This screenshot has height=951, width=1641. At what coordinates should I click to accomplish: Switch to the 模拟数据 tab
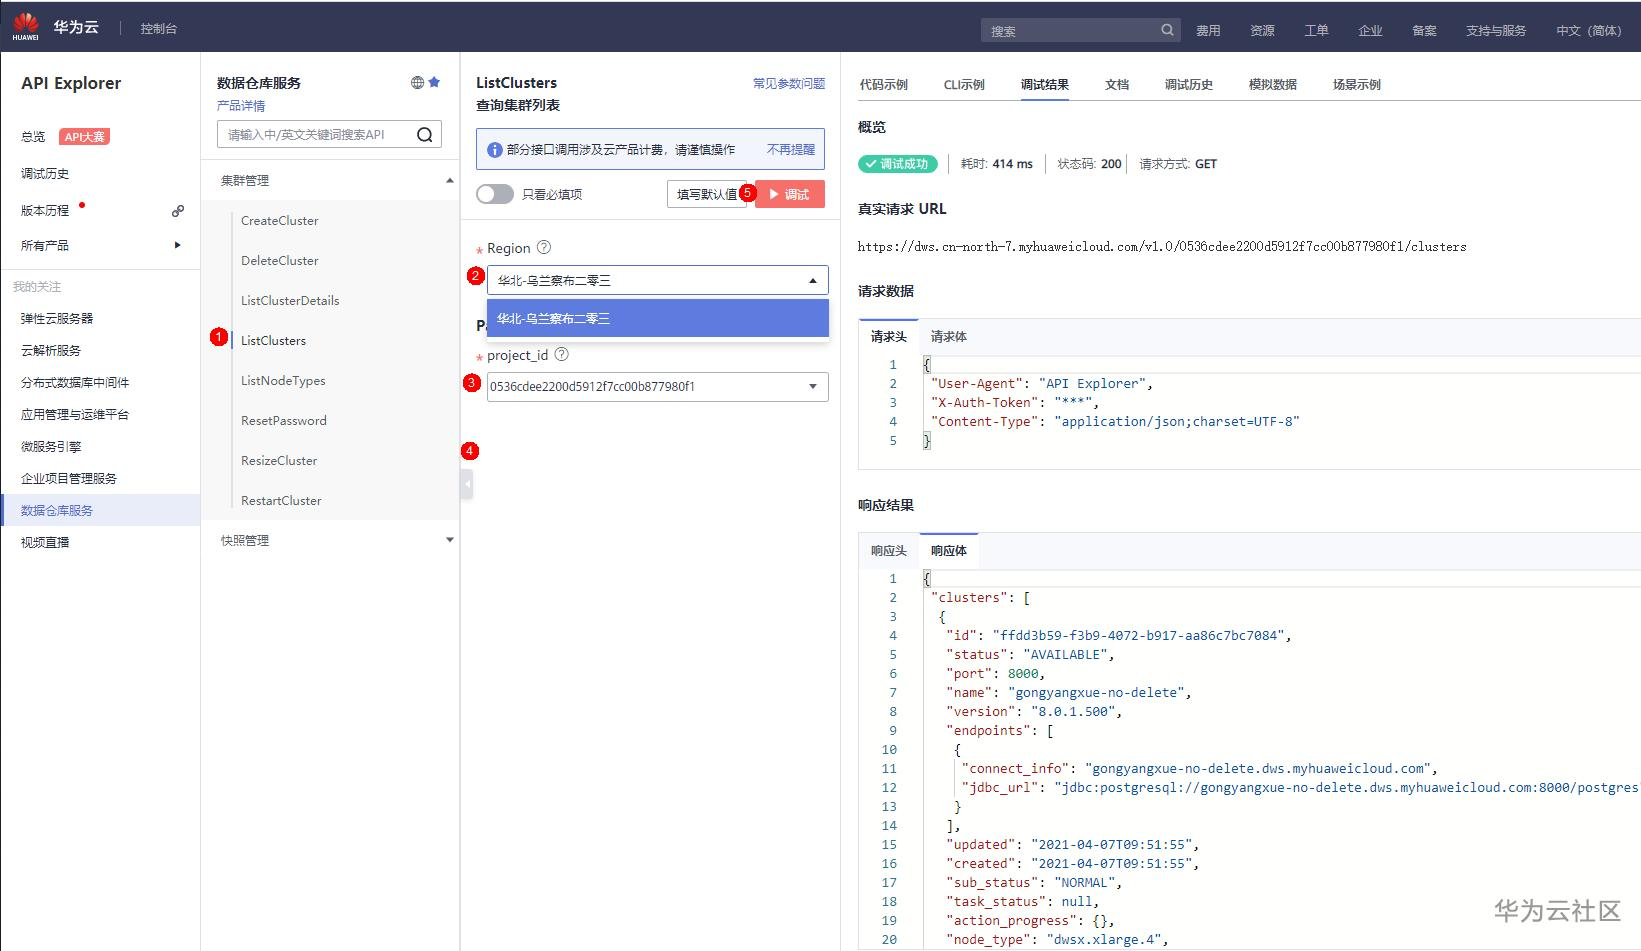pyautogui.click(x=1273, y=85)
